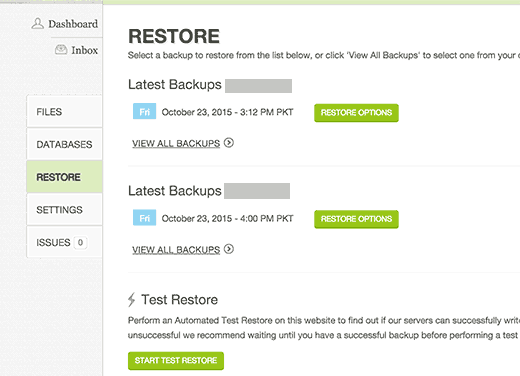Open the Dashboard link
The height and width of the screenshot is (376, 520).
click(73, 24)
